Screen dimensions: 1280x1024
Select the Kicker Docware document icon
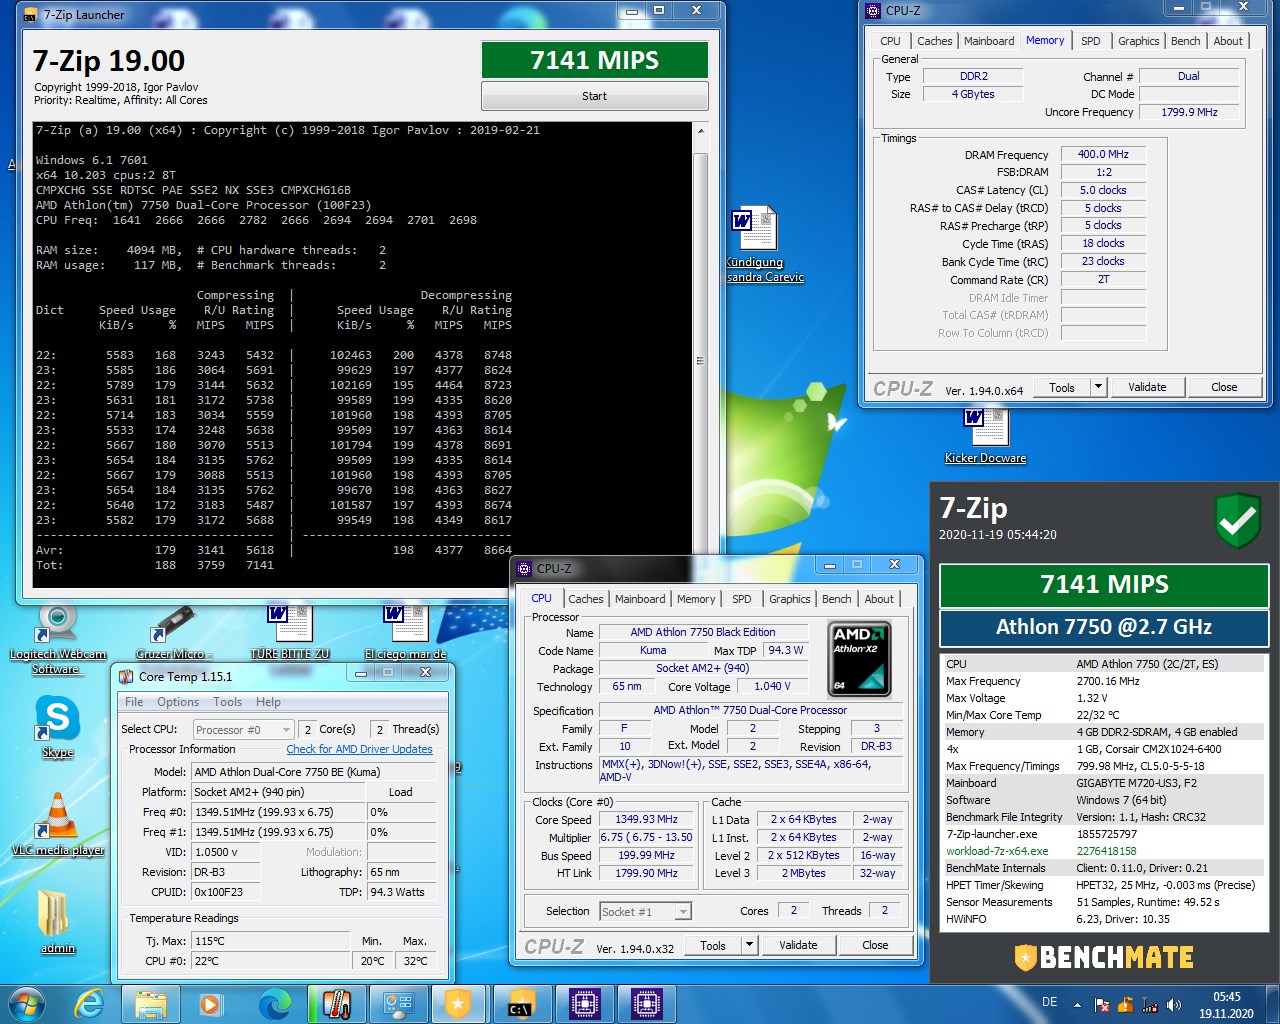coord(986,436)
